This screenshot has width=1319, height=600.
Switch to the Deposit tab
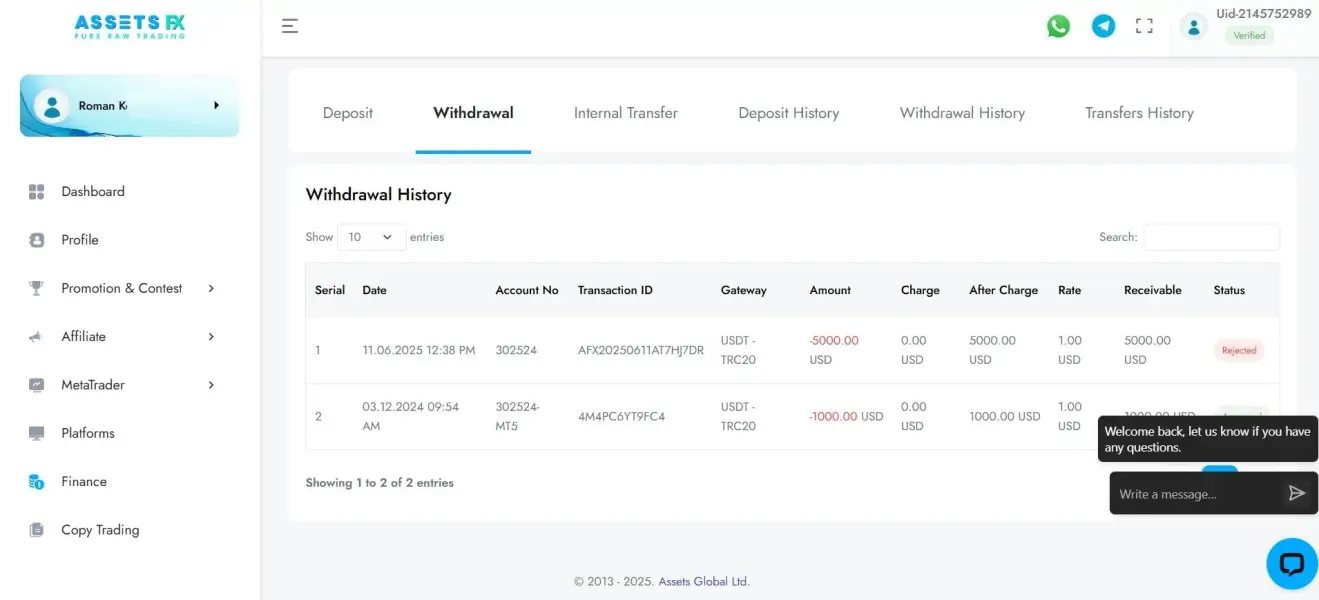348,113
